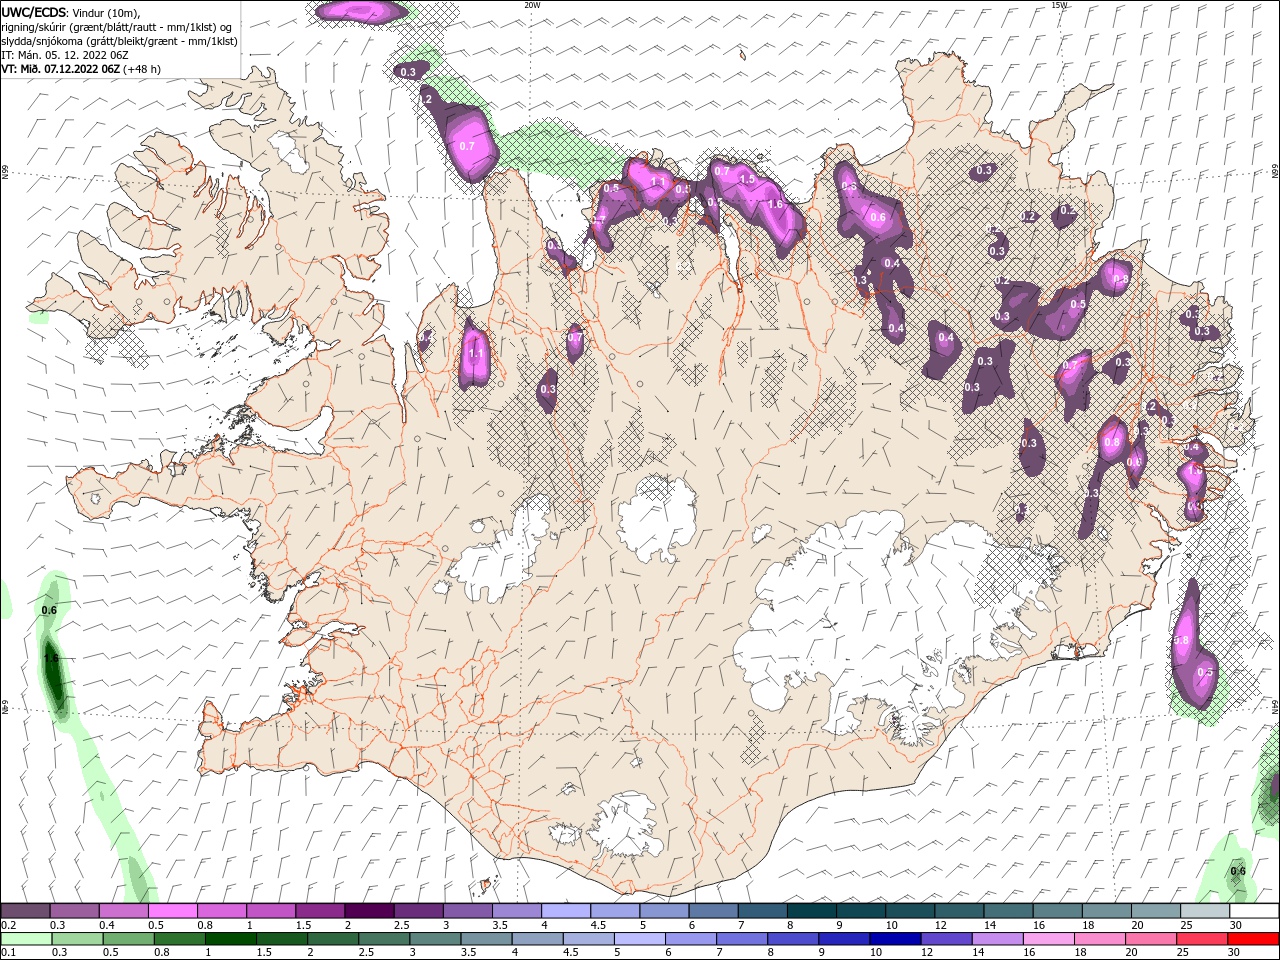Pick lower scale deep blue swatch between 10 and 12
Viewport: 1280px width, 960px height.
[x=896, y=939]
